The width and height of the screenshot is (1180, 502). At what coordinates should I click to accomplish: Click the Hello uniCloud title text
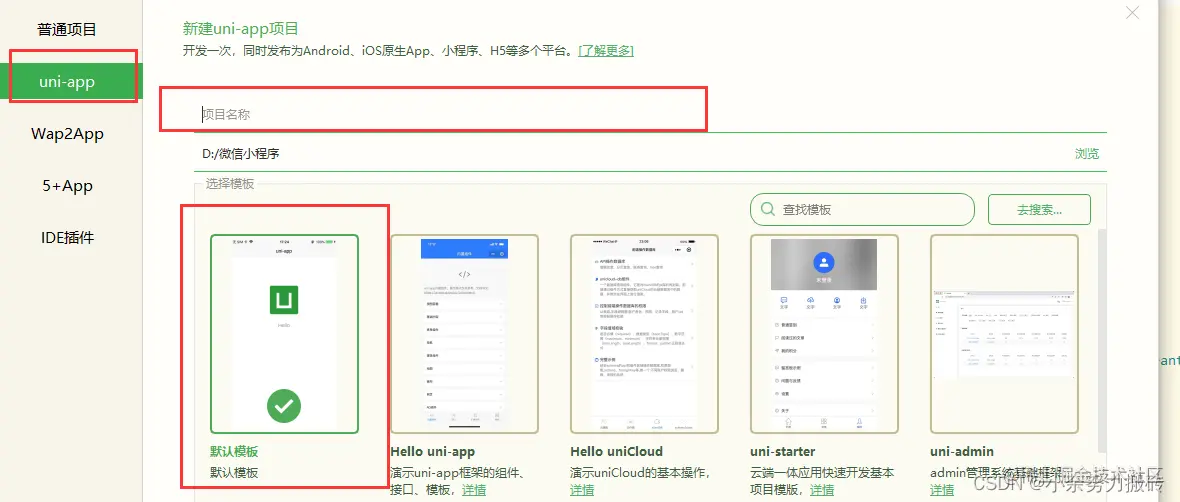point(616,452)
